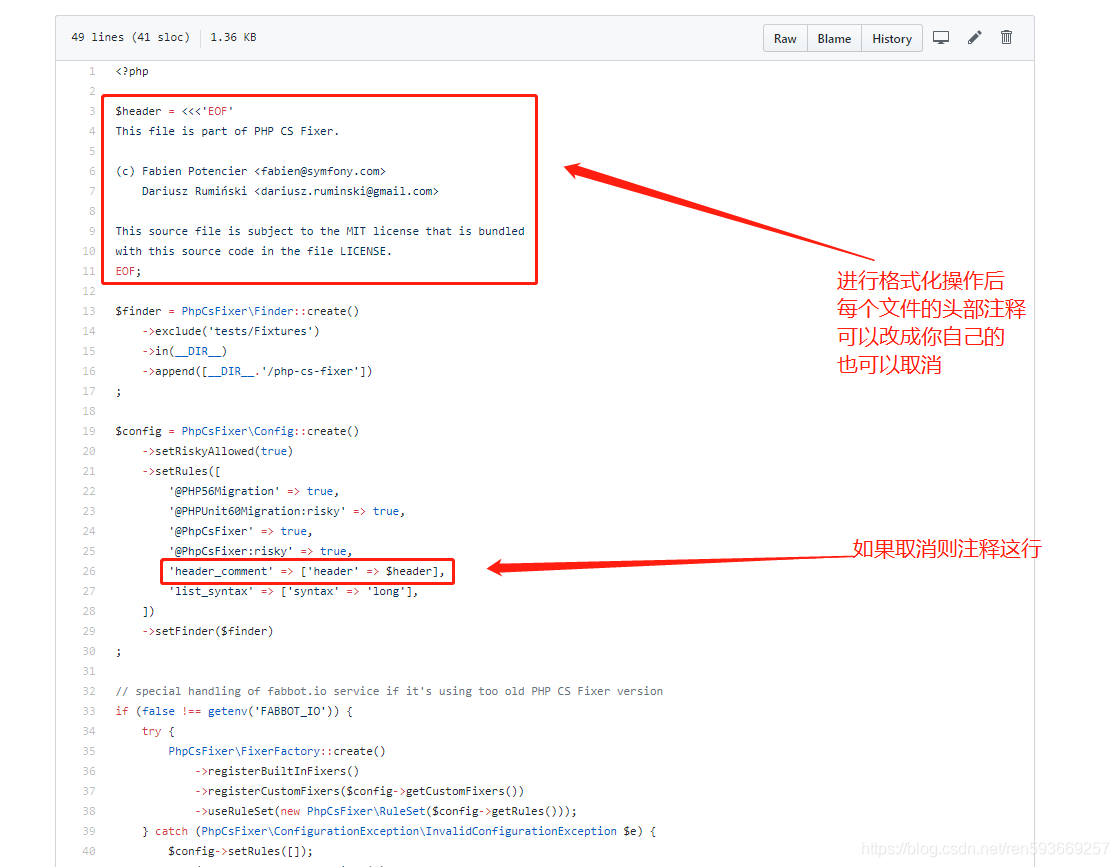
Task: Click 'This source file is subject to the MIT license' line
Action: click(x=320, y=231)
